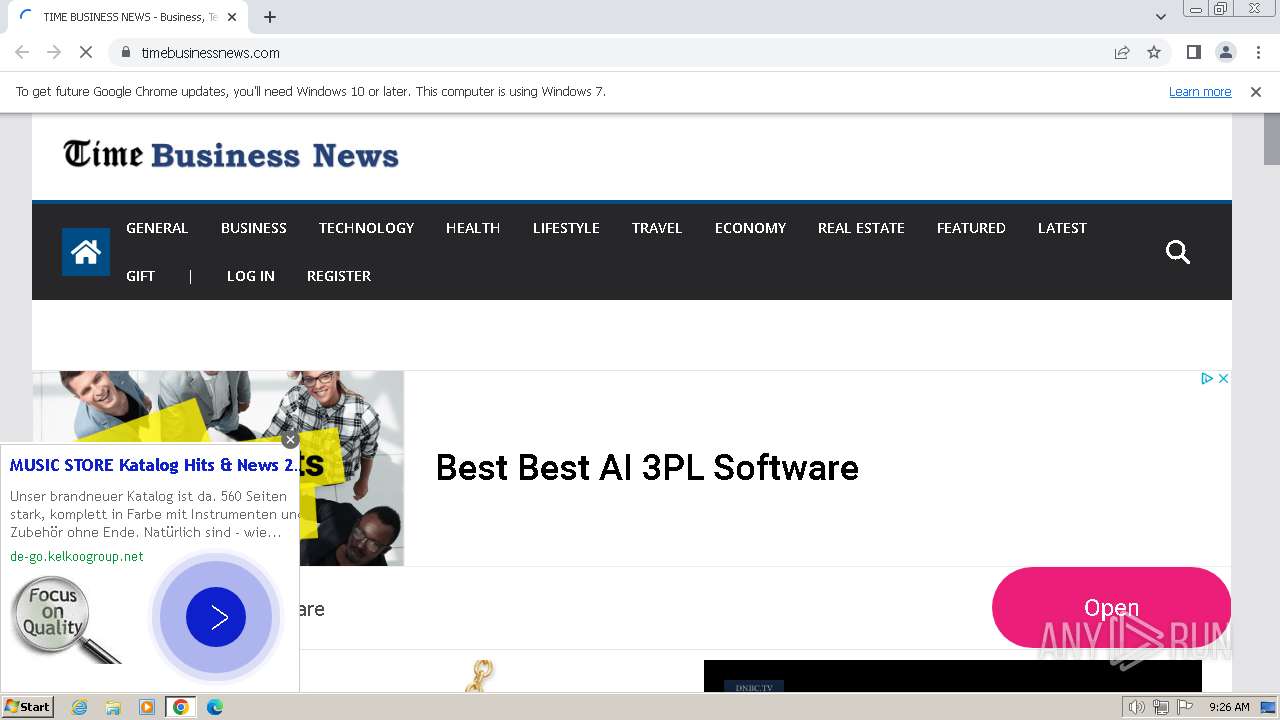This screenshot has width=1280, height=720.
Task: Click the REGISTER link
Action: pyautogui.click(x=339, y=276)
